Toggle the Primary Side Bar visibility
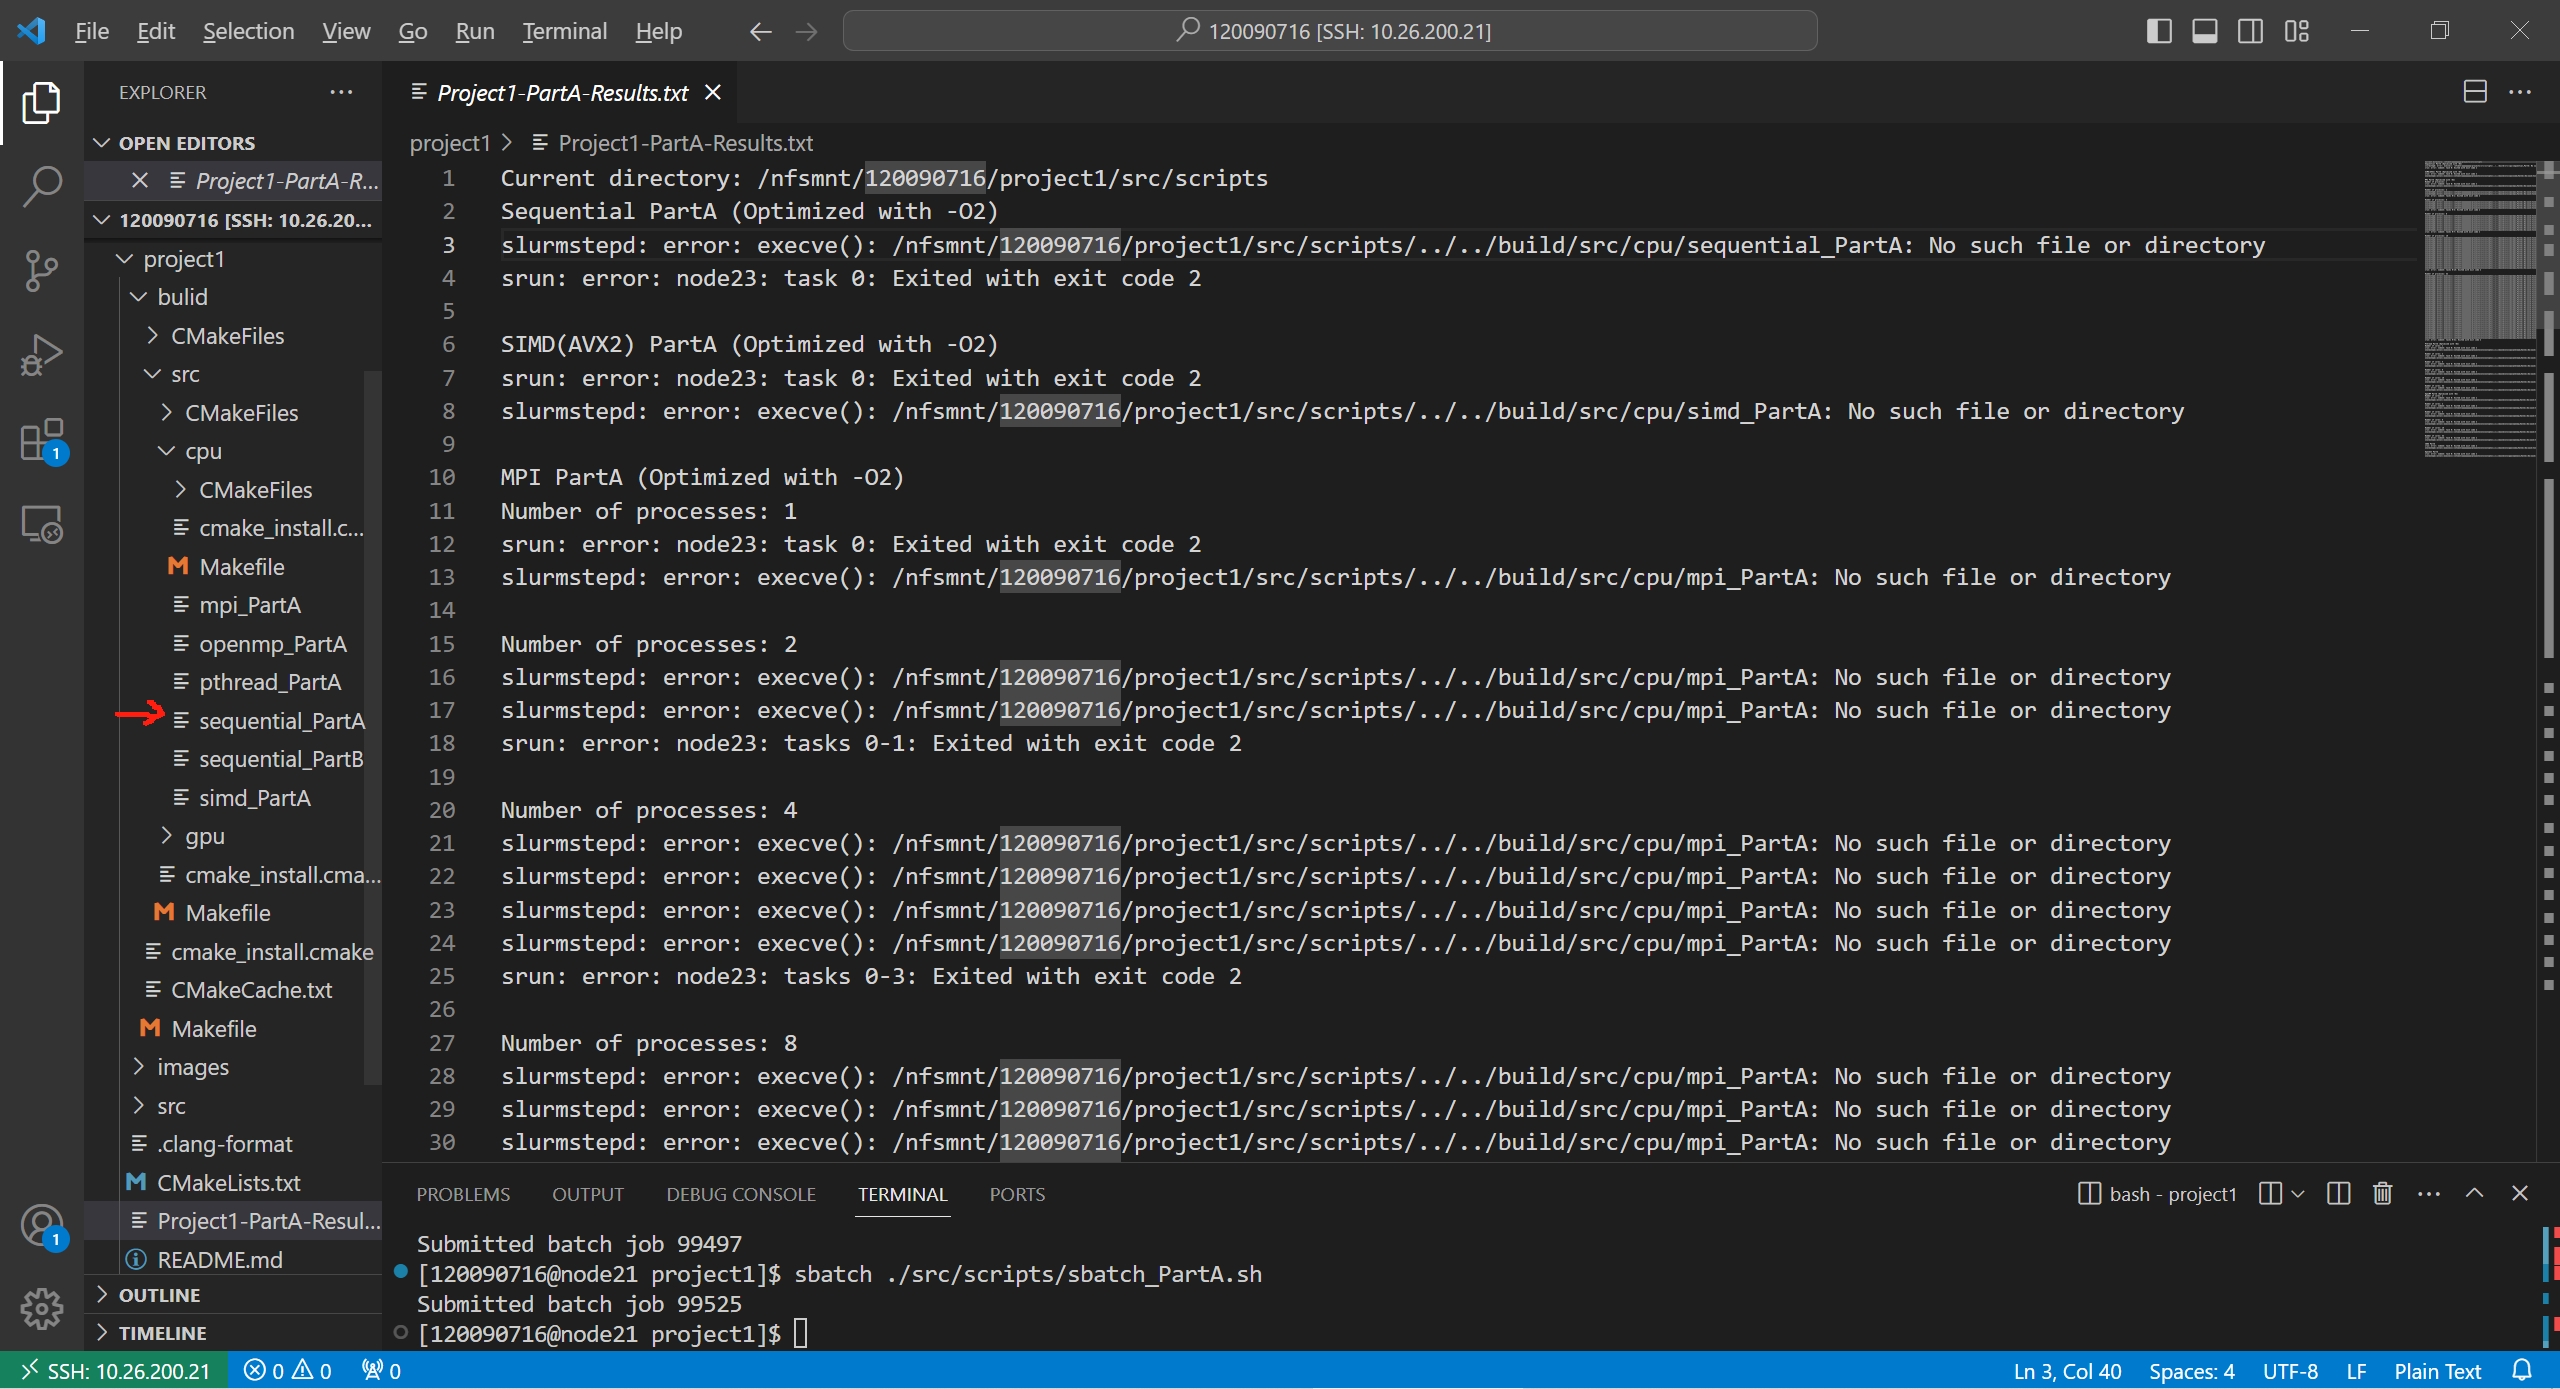The image size is (2560, 1389). coord(2159,31)
